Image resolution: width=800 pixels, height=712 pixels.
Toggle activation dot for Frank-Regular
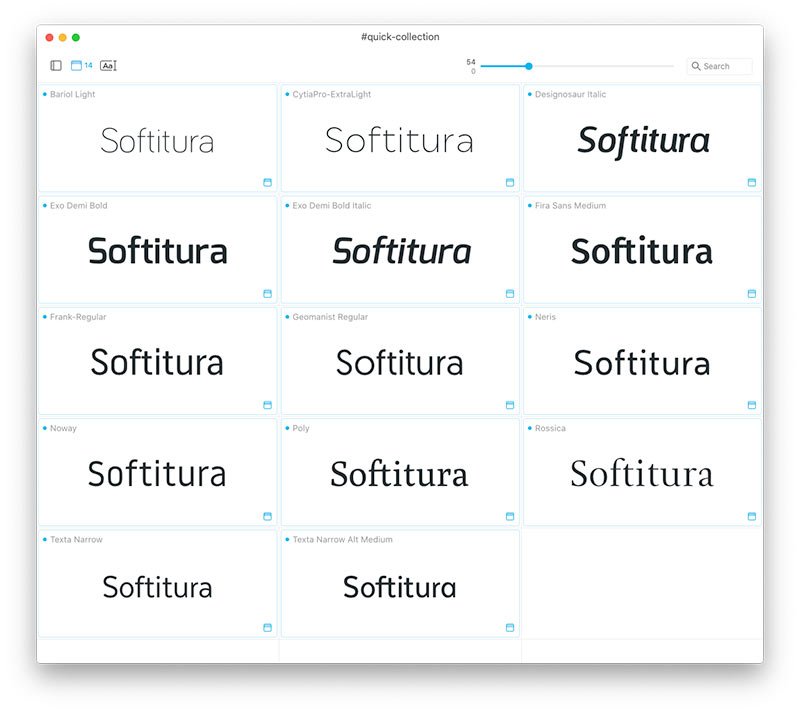pyautogui.click(x=45, y=316)
